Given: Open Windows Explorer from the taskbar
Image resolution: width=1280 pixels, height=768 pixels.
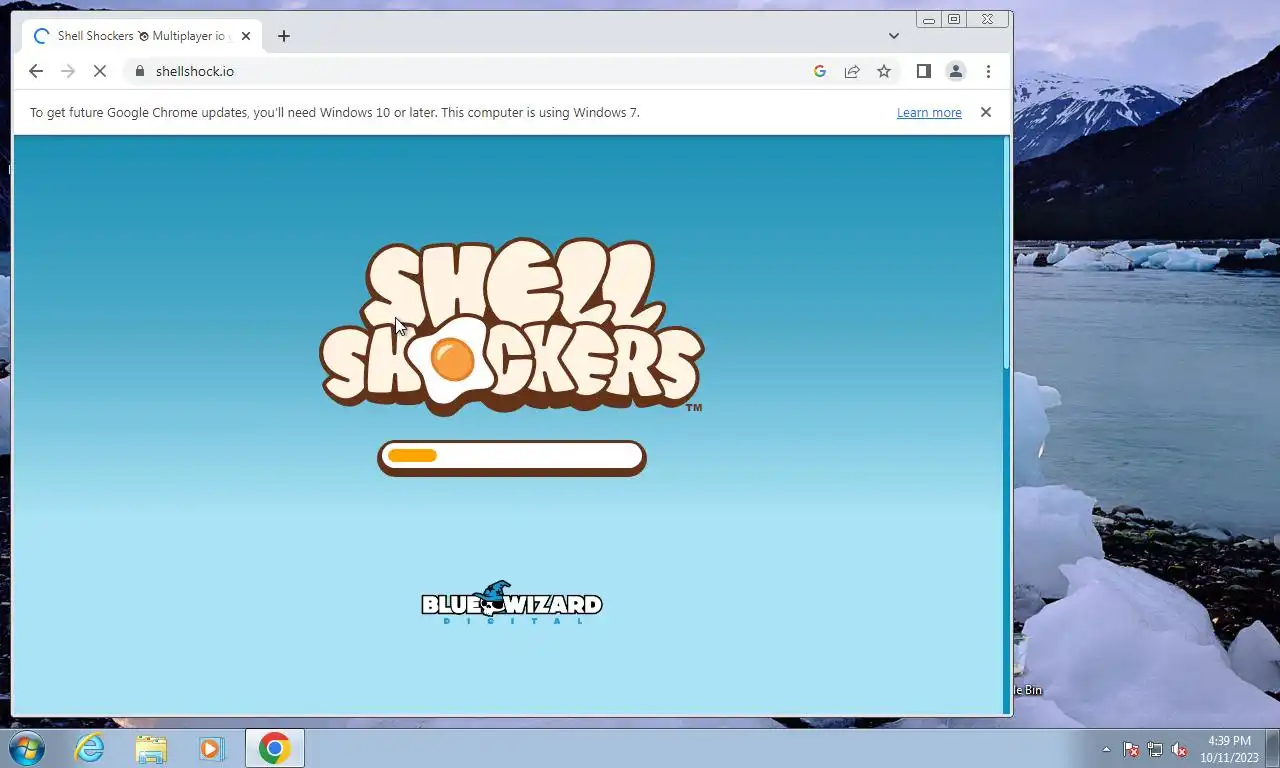Looking at the screenshot, I should click(151, 748).
